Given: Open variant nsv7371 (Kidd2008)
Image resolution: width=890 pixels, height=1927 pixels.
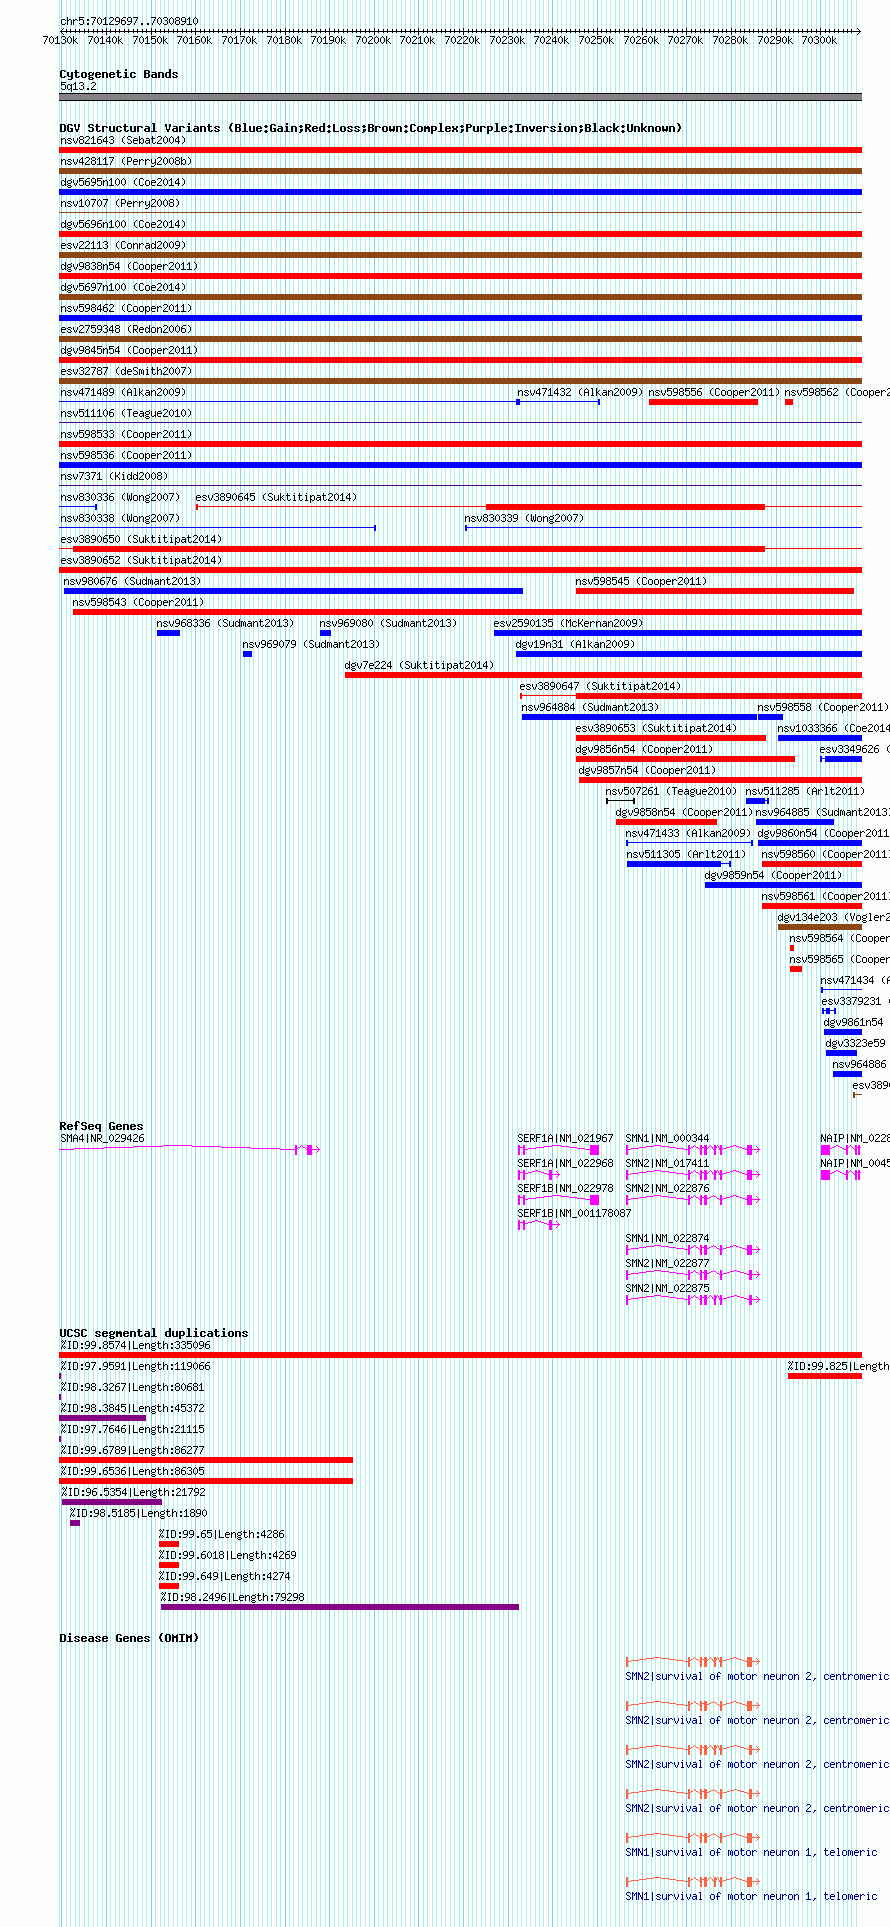Looking at the screenshot, I should pyautogui.click(x=114, y=476).
